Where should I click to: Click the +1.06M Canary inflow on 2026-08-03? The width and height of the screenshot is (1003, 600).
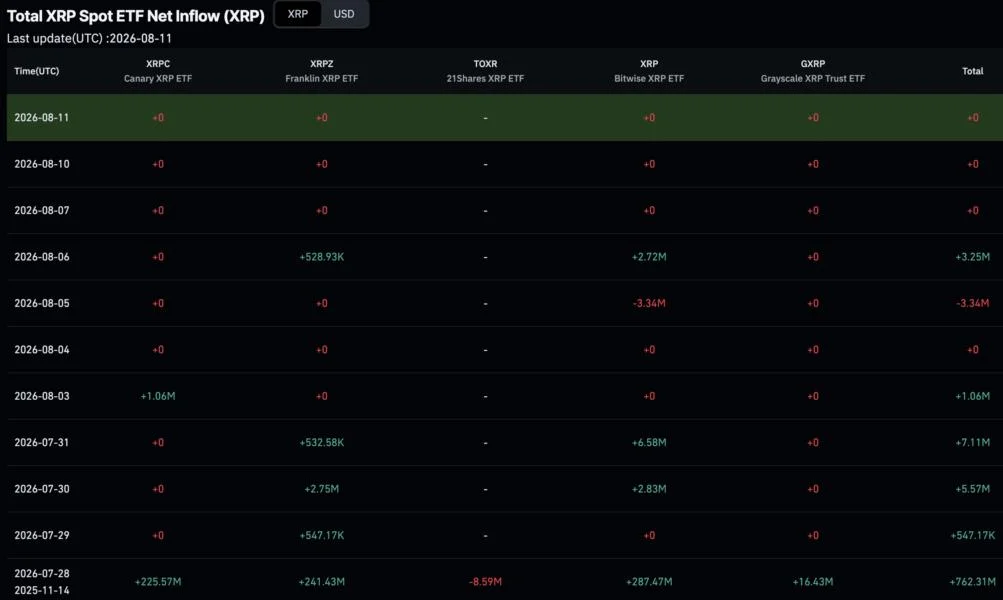click(x=158, y=396)
